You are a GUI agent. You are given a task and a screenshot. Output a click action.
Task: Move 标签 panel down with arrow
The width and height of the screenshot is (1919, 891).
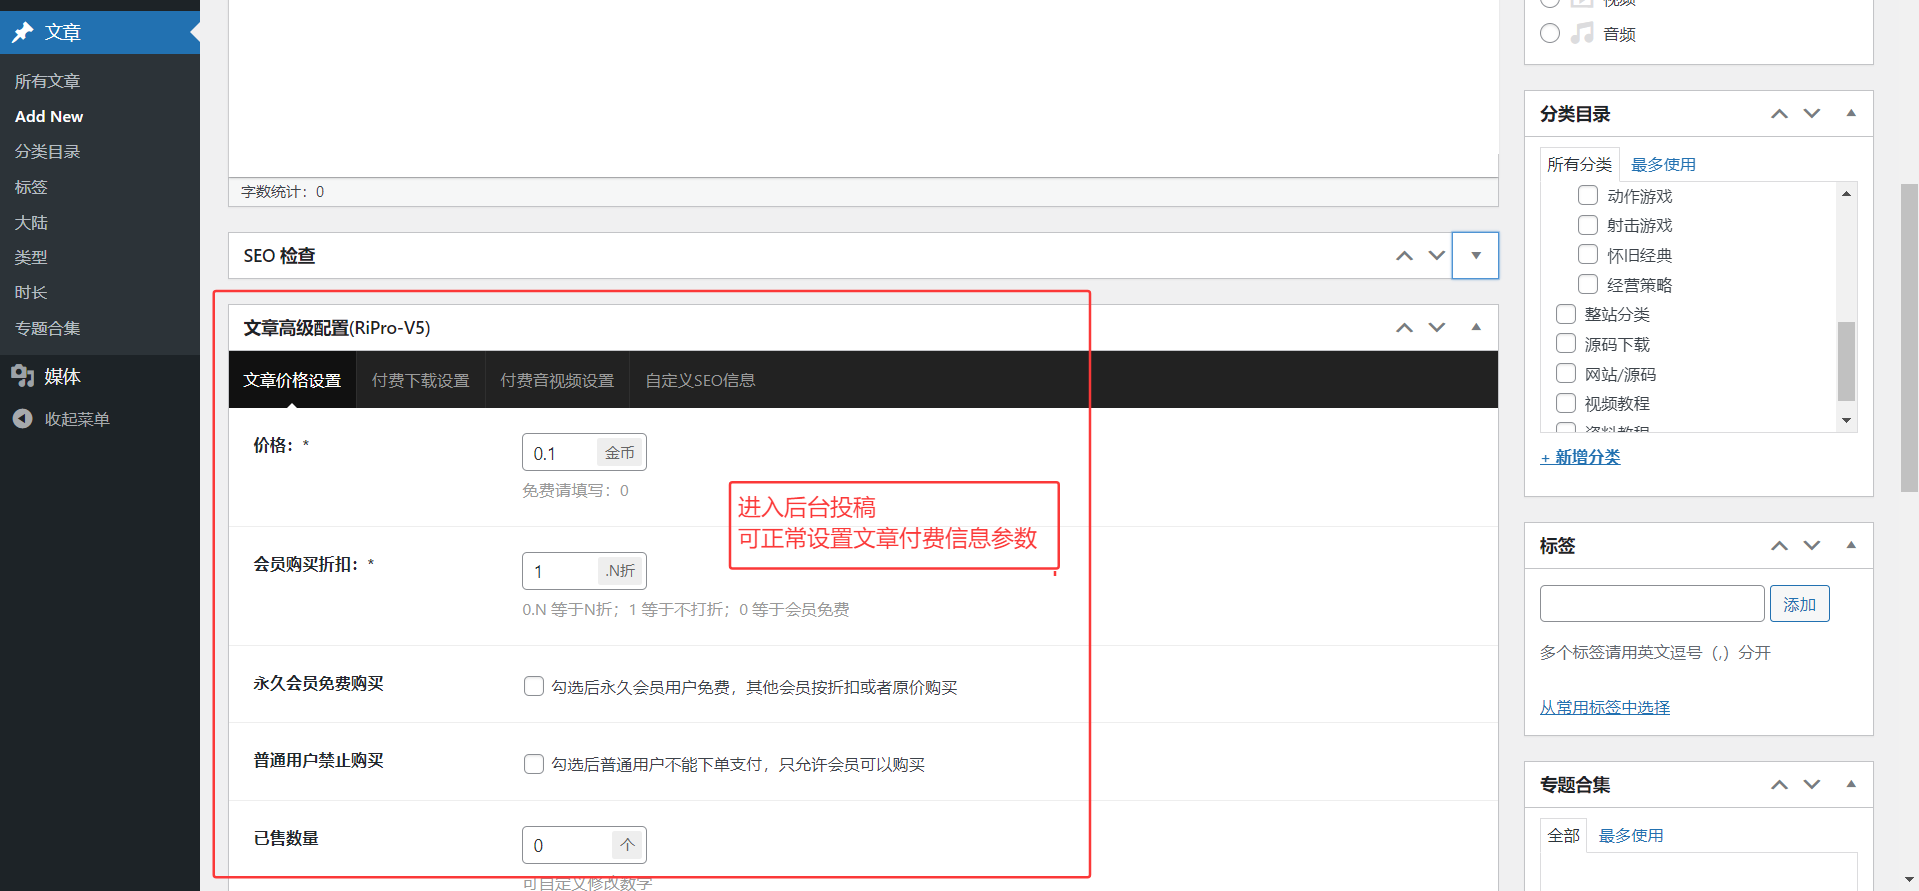pos(1812,546)
